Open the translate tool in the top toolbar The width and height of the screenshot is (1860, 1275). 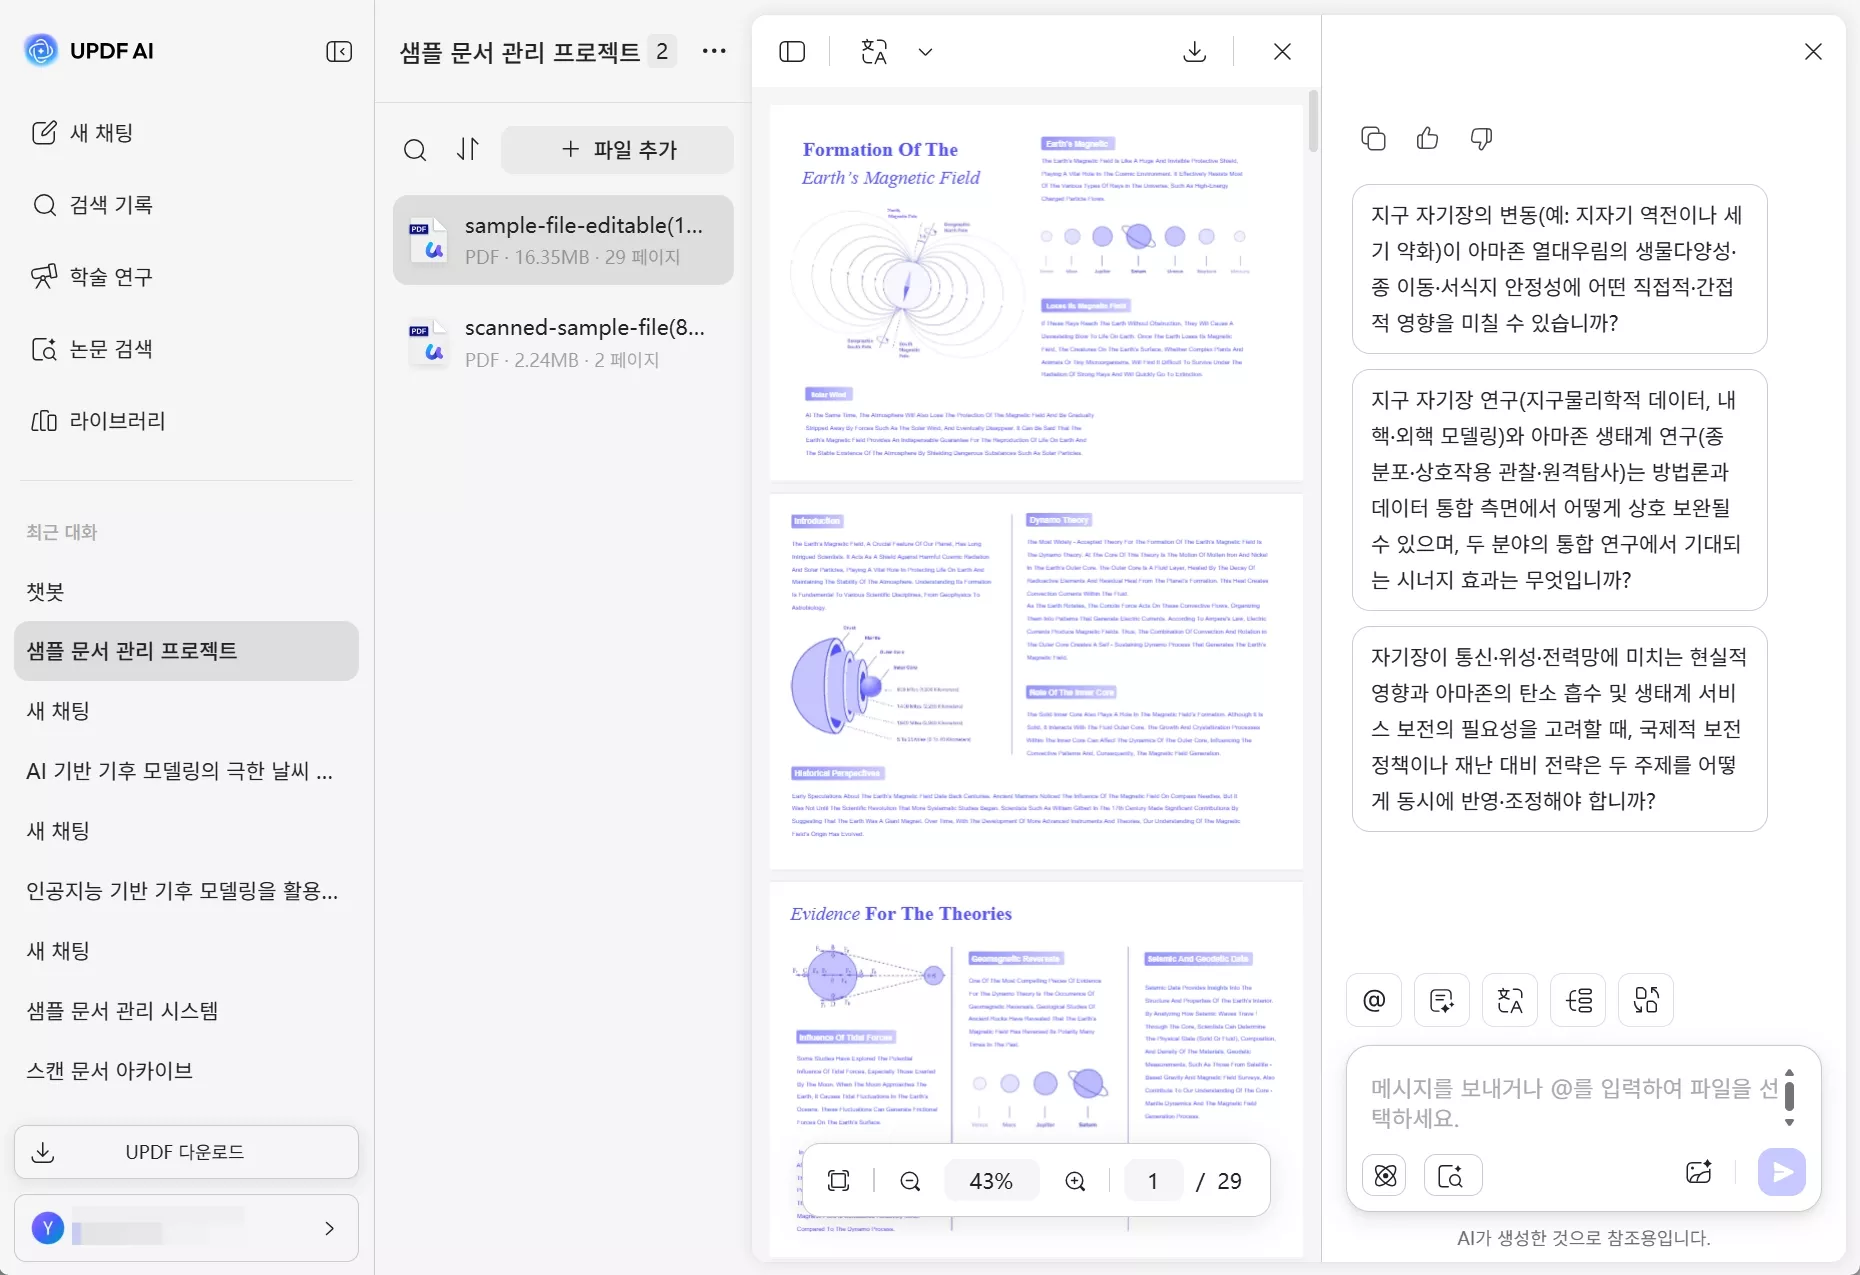873,51
